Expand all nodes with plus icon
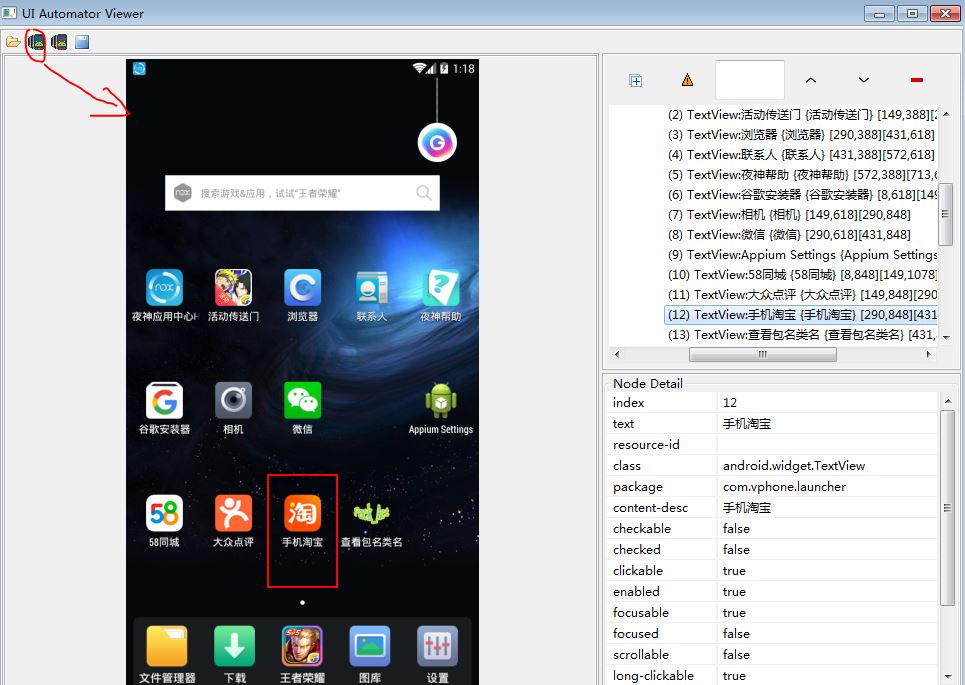The height and width of the screenshot is (685, 965). tap(636, 81)
